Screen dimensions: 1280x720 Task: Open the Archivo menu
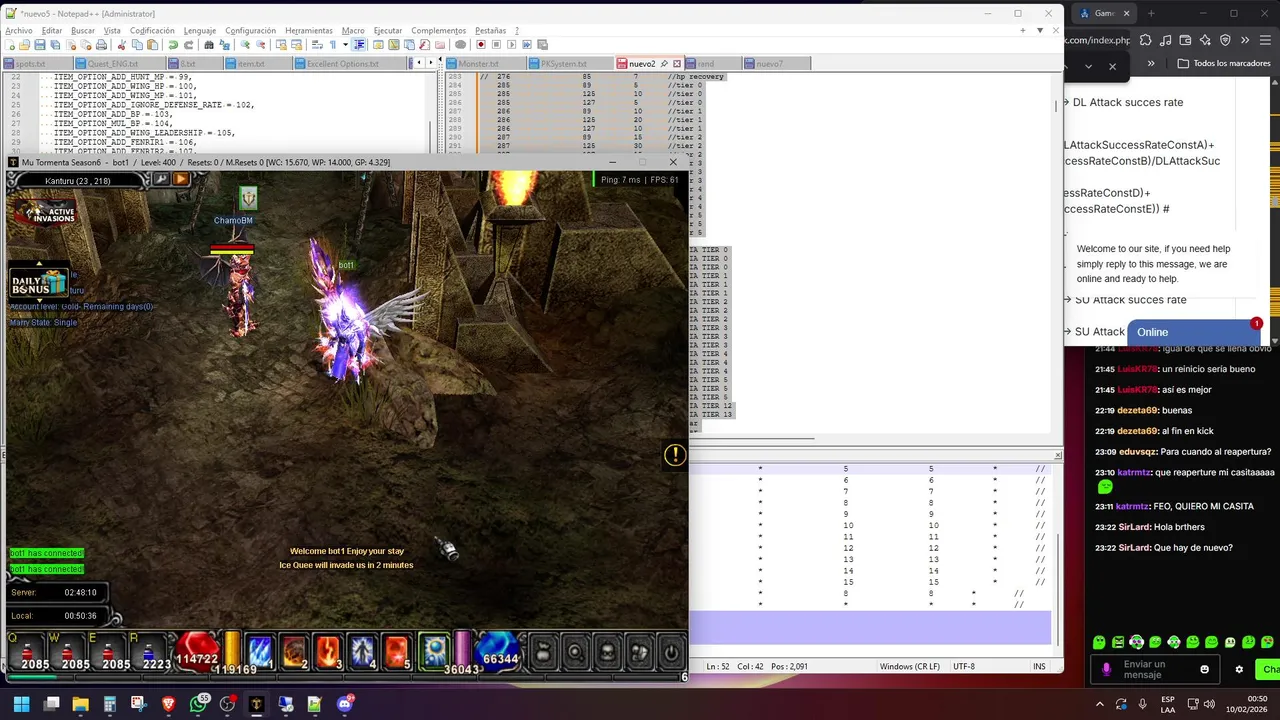19,31
